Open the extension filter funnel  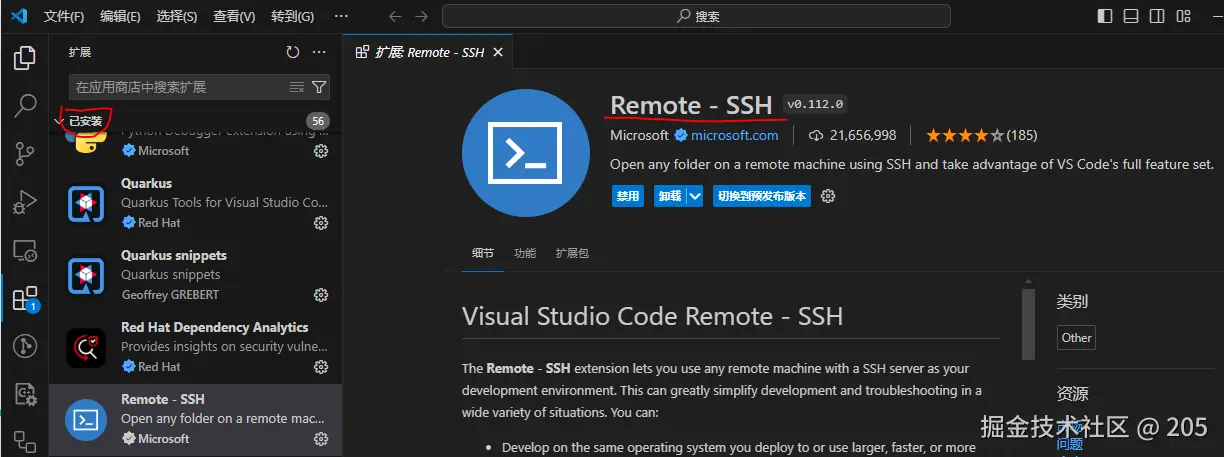tap(319, 87)
